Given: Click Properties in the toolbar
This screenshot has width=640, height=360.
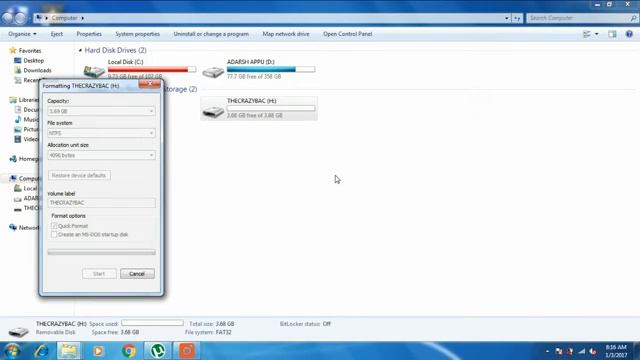Looking at the screenshot, I should tap(89, 34).
